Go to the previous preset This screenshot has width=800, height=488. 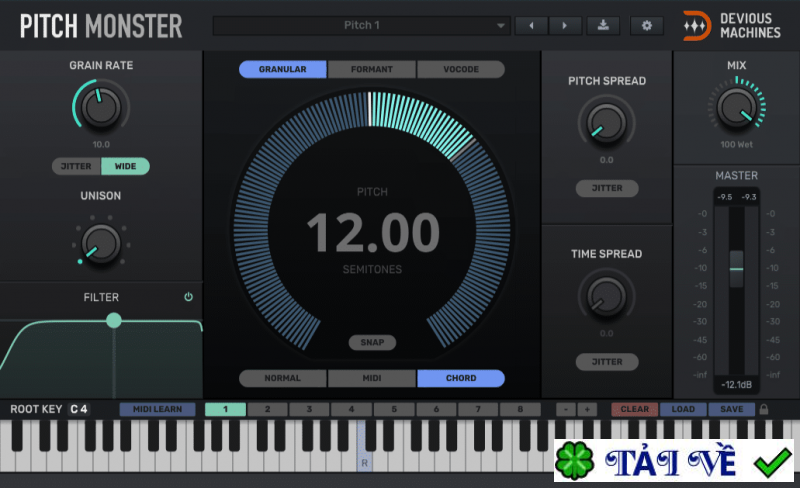click(531, 26)
